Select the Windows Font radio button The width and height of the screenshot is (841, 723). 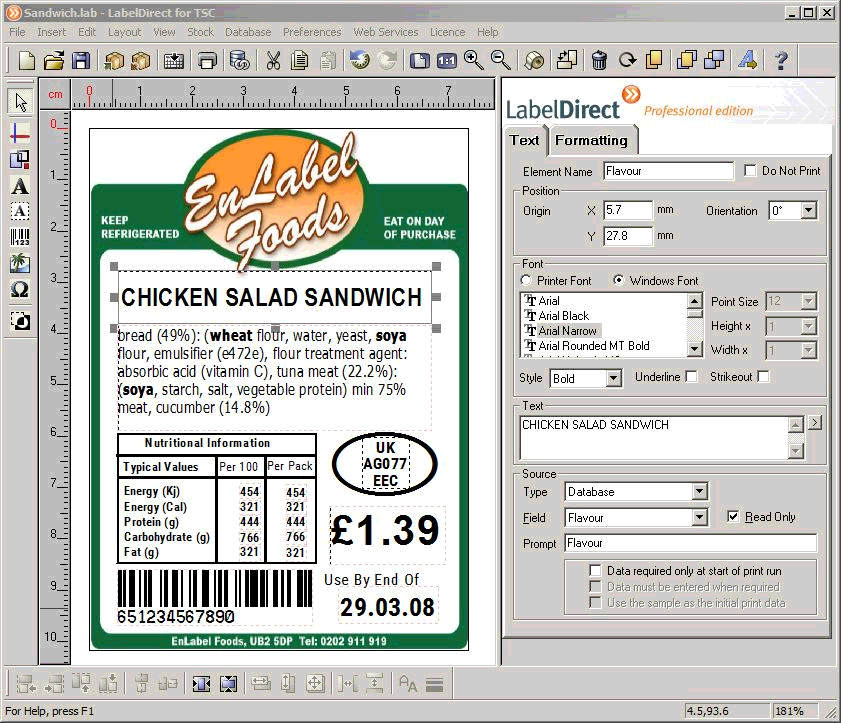(618, 280)
